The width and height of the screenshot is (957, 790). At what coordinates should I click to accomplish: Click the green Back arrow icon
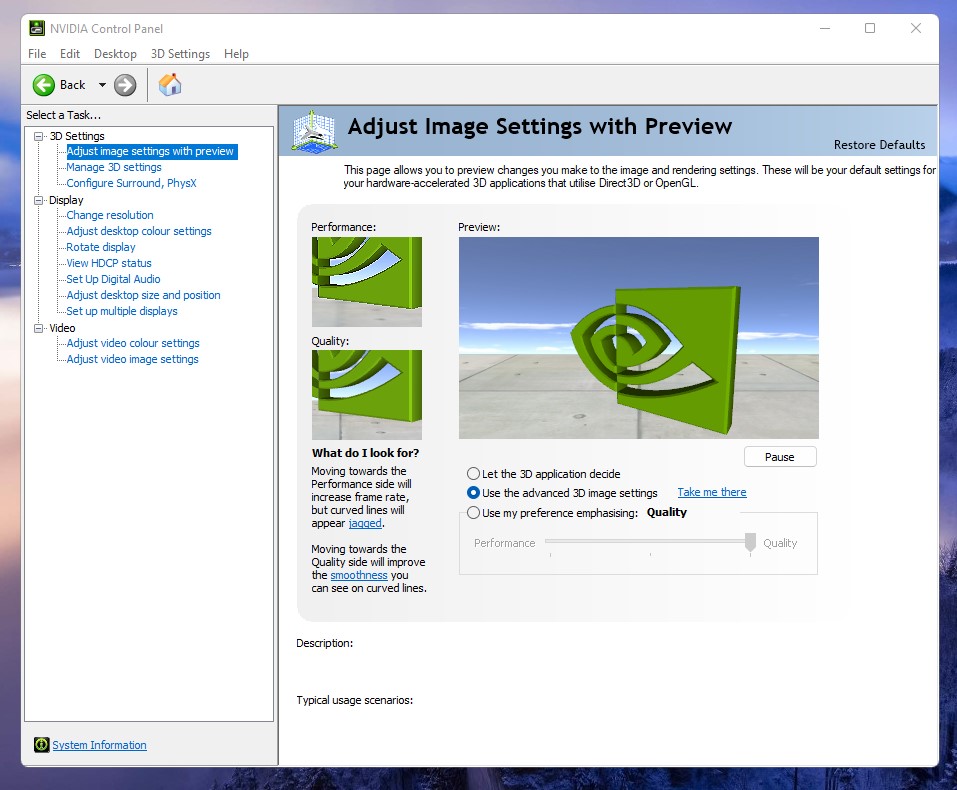tap(43, 85)
